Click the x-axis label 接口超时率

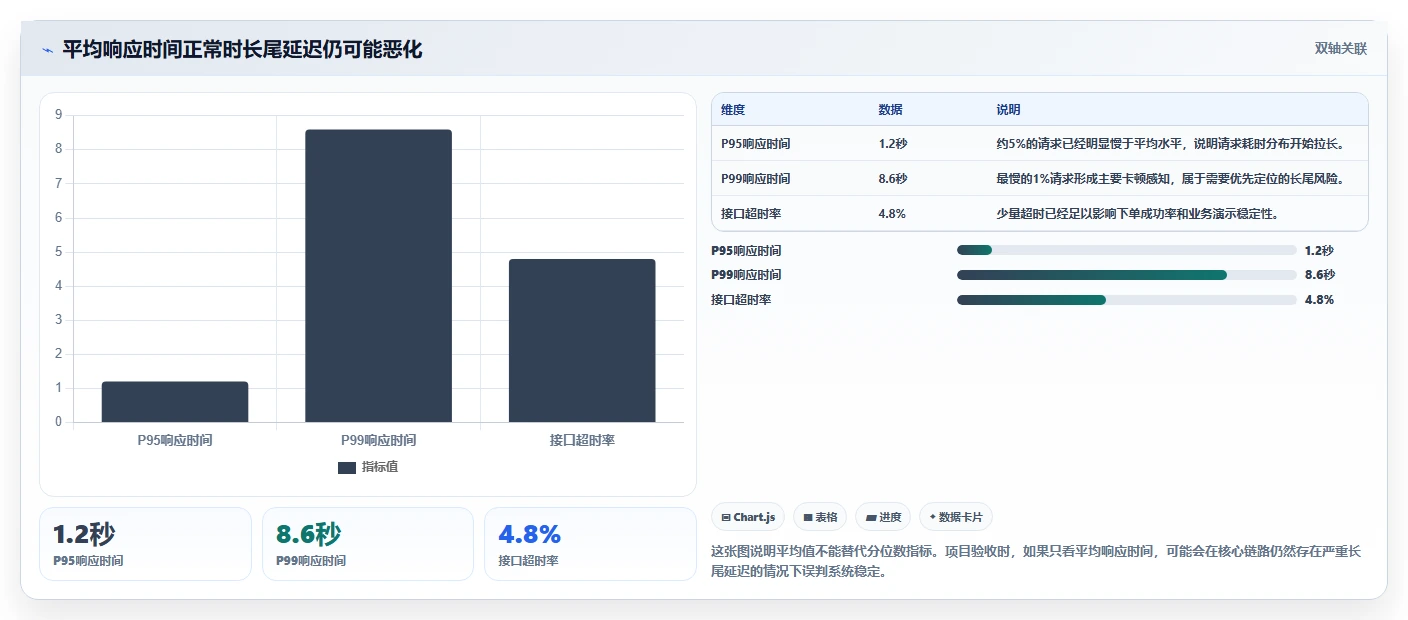pos(582,440)
